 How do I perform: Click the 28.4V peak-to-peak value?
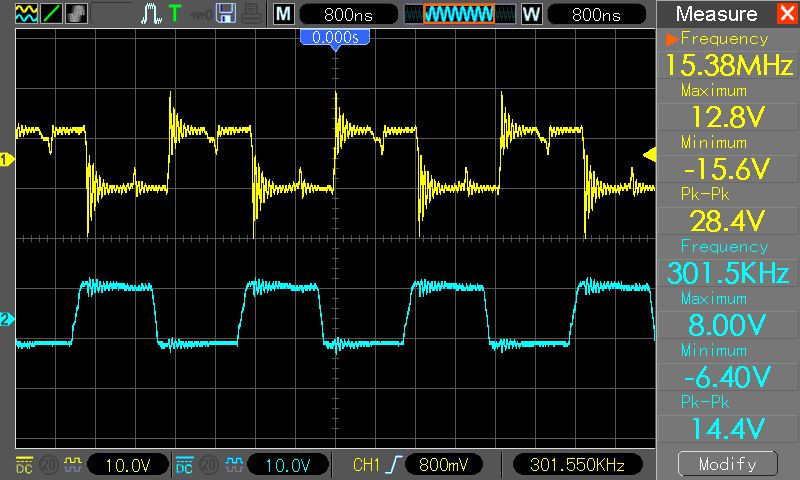point(729,221)
